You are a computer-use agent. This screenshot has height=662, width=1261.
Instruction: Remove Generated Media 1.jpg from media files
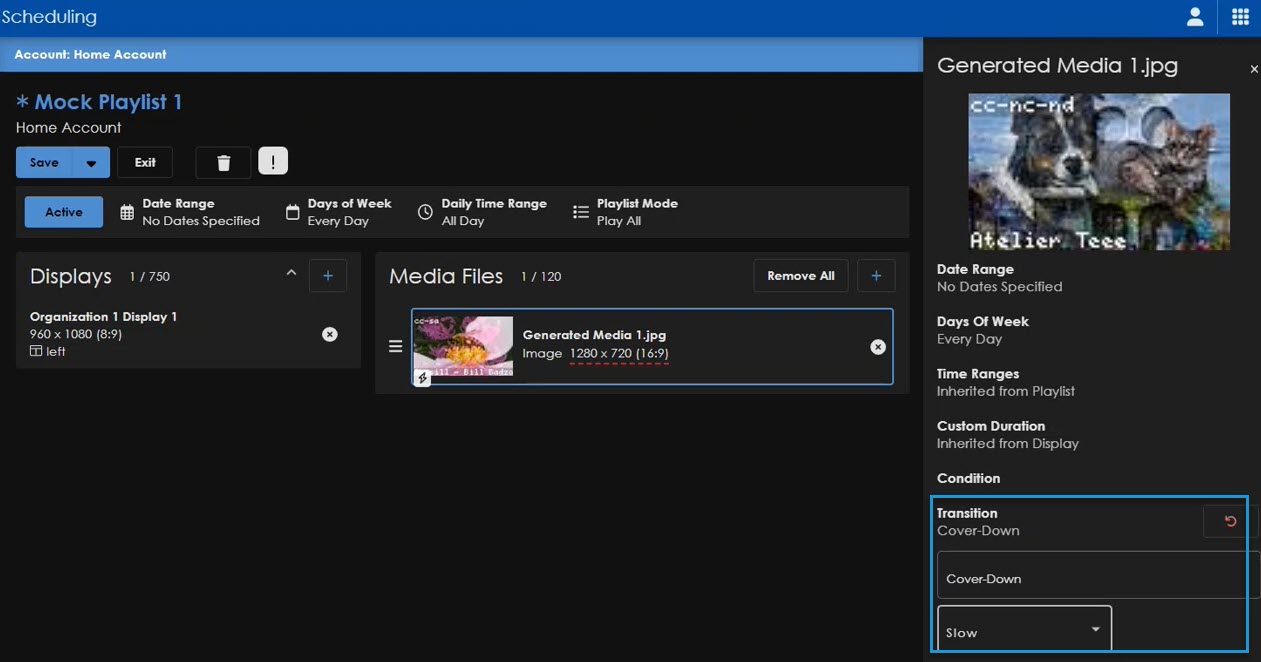point(877,347)
